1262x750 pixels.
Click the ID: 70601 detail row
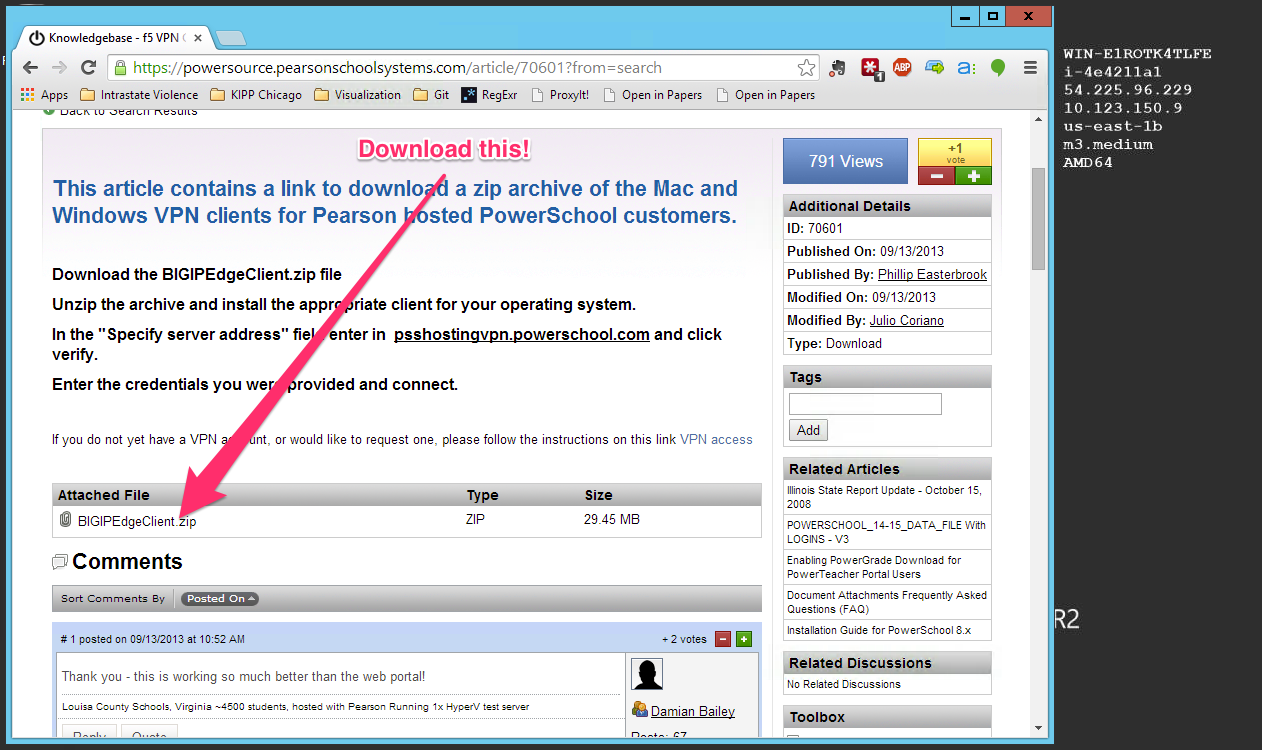point(888,228)
